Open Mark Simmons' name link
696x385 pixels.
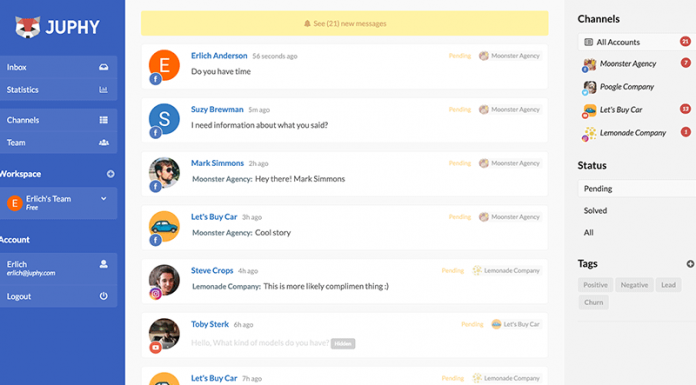[x=217, y=163]
